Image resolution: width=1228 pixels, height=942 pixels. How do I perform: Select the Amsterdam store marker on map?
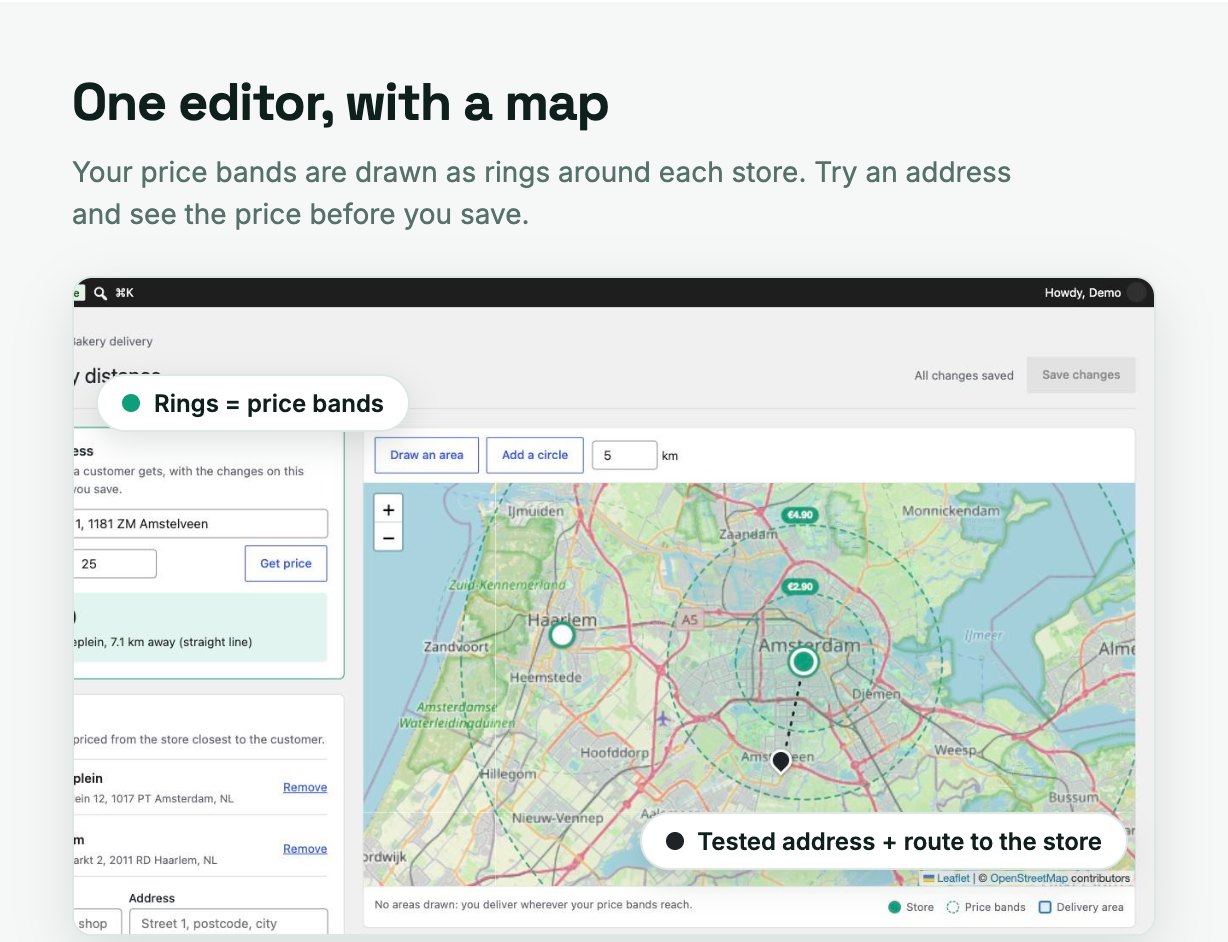tap(803, 661)
